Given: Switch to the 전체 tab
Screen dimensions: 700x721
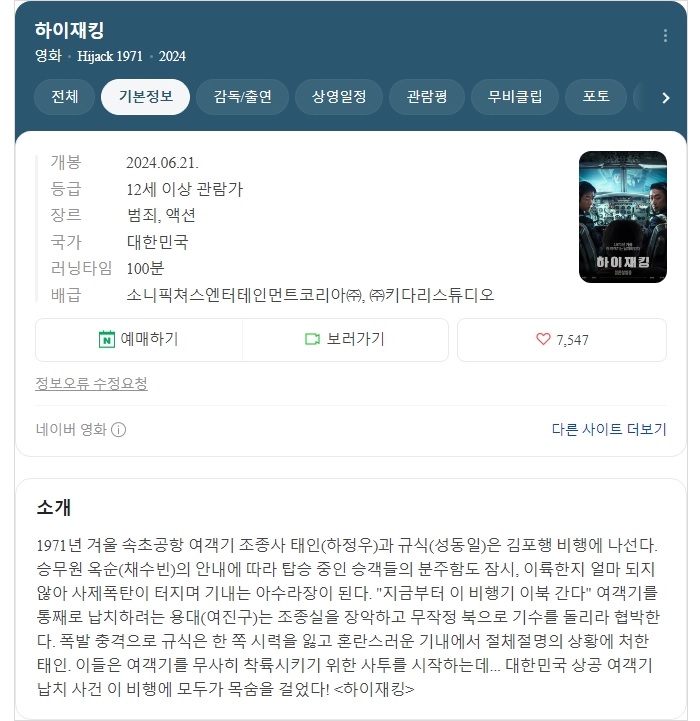Looking at the screenshot, I should [x=64, y=97].
